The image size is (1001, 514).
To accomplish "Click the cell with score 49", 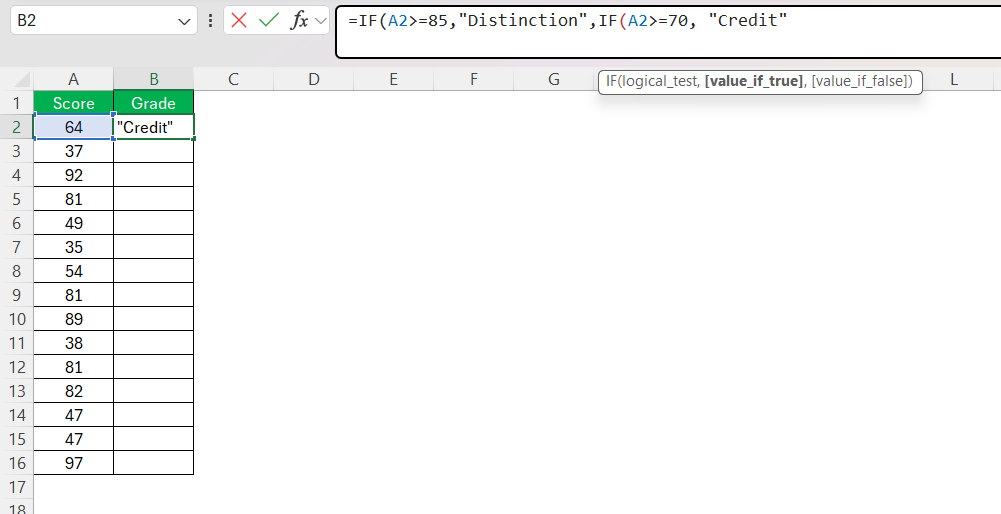I will tap(73, 223).
